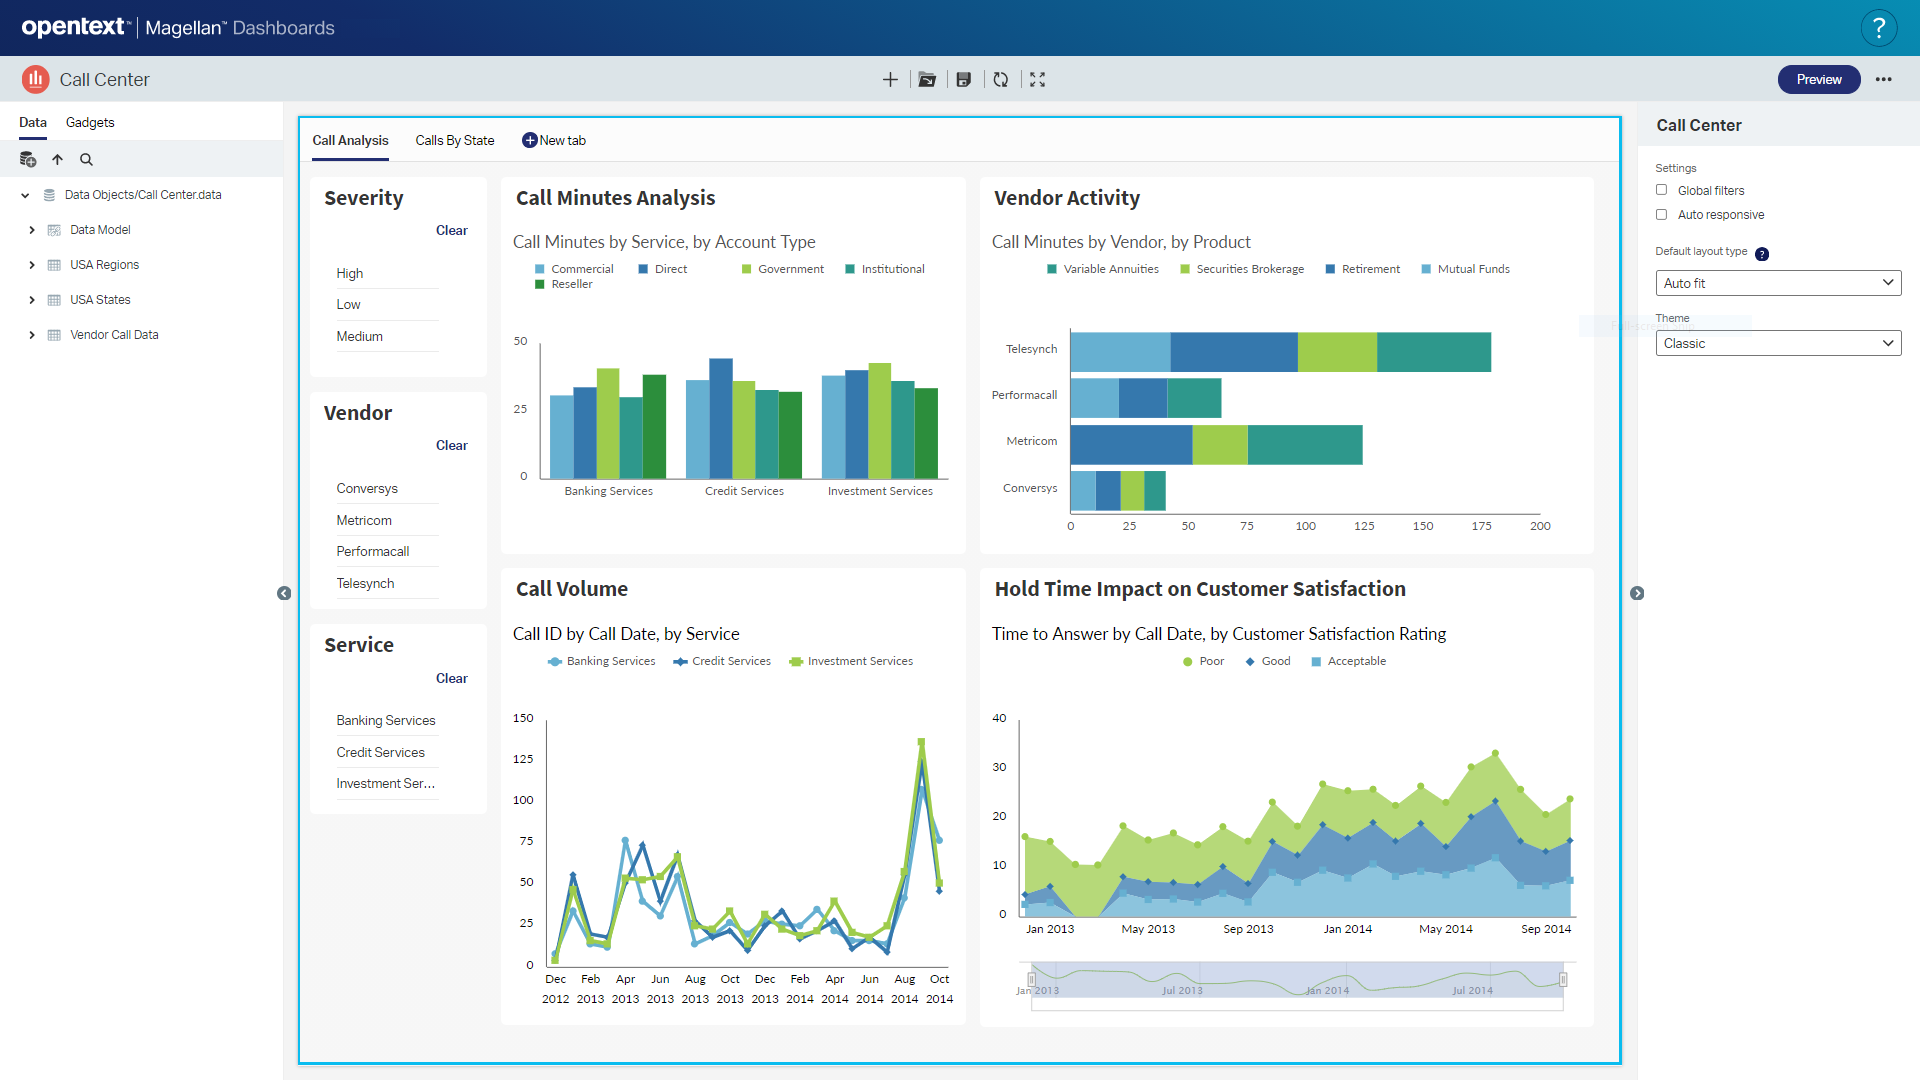
Task: Expand the USA Regions tree node
Action: (x=32, y=265)
